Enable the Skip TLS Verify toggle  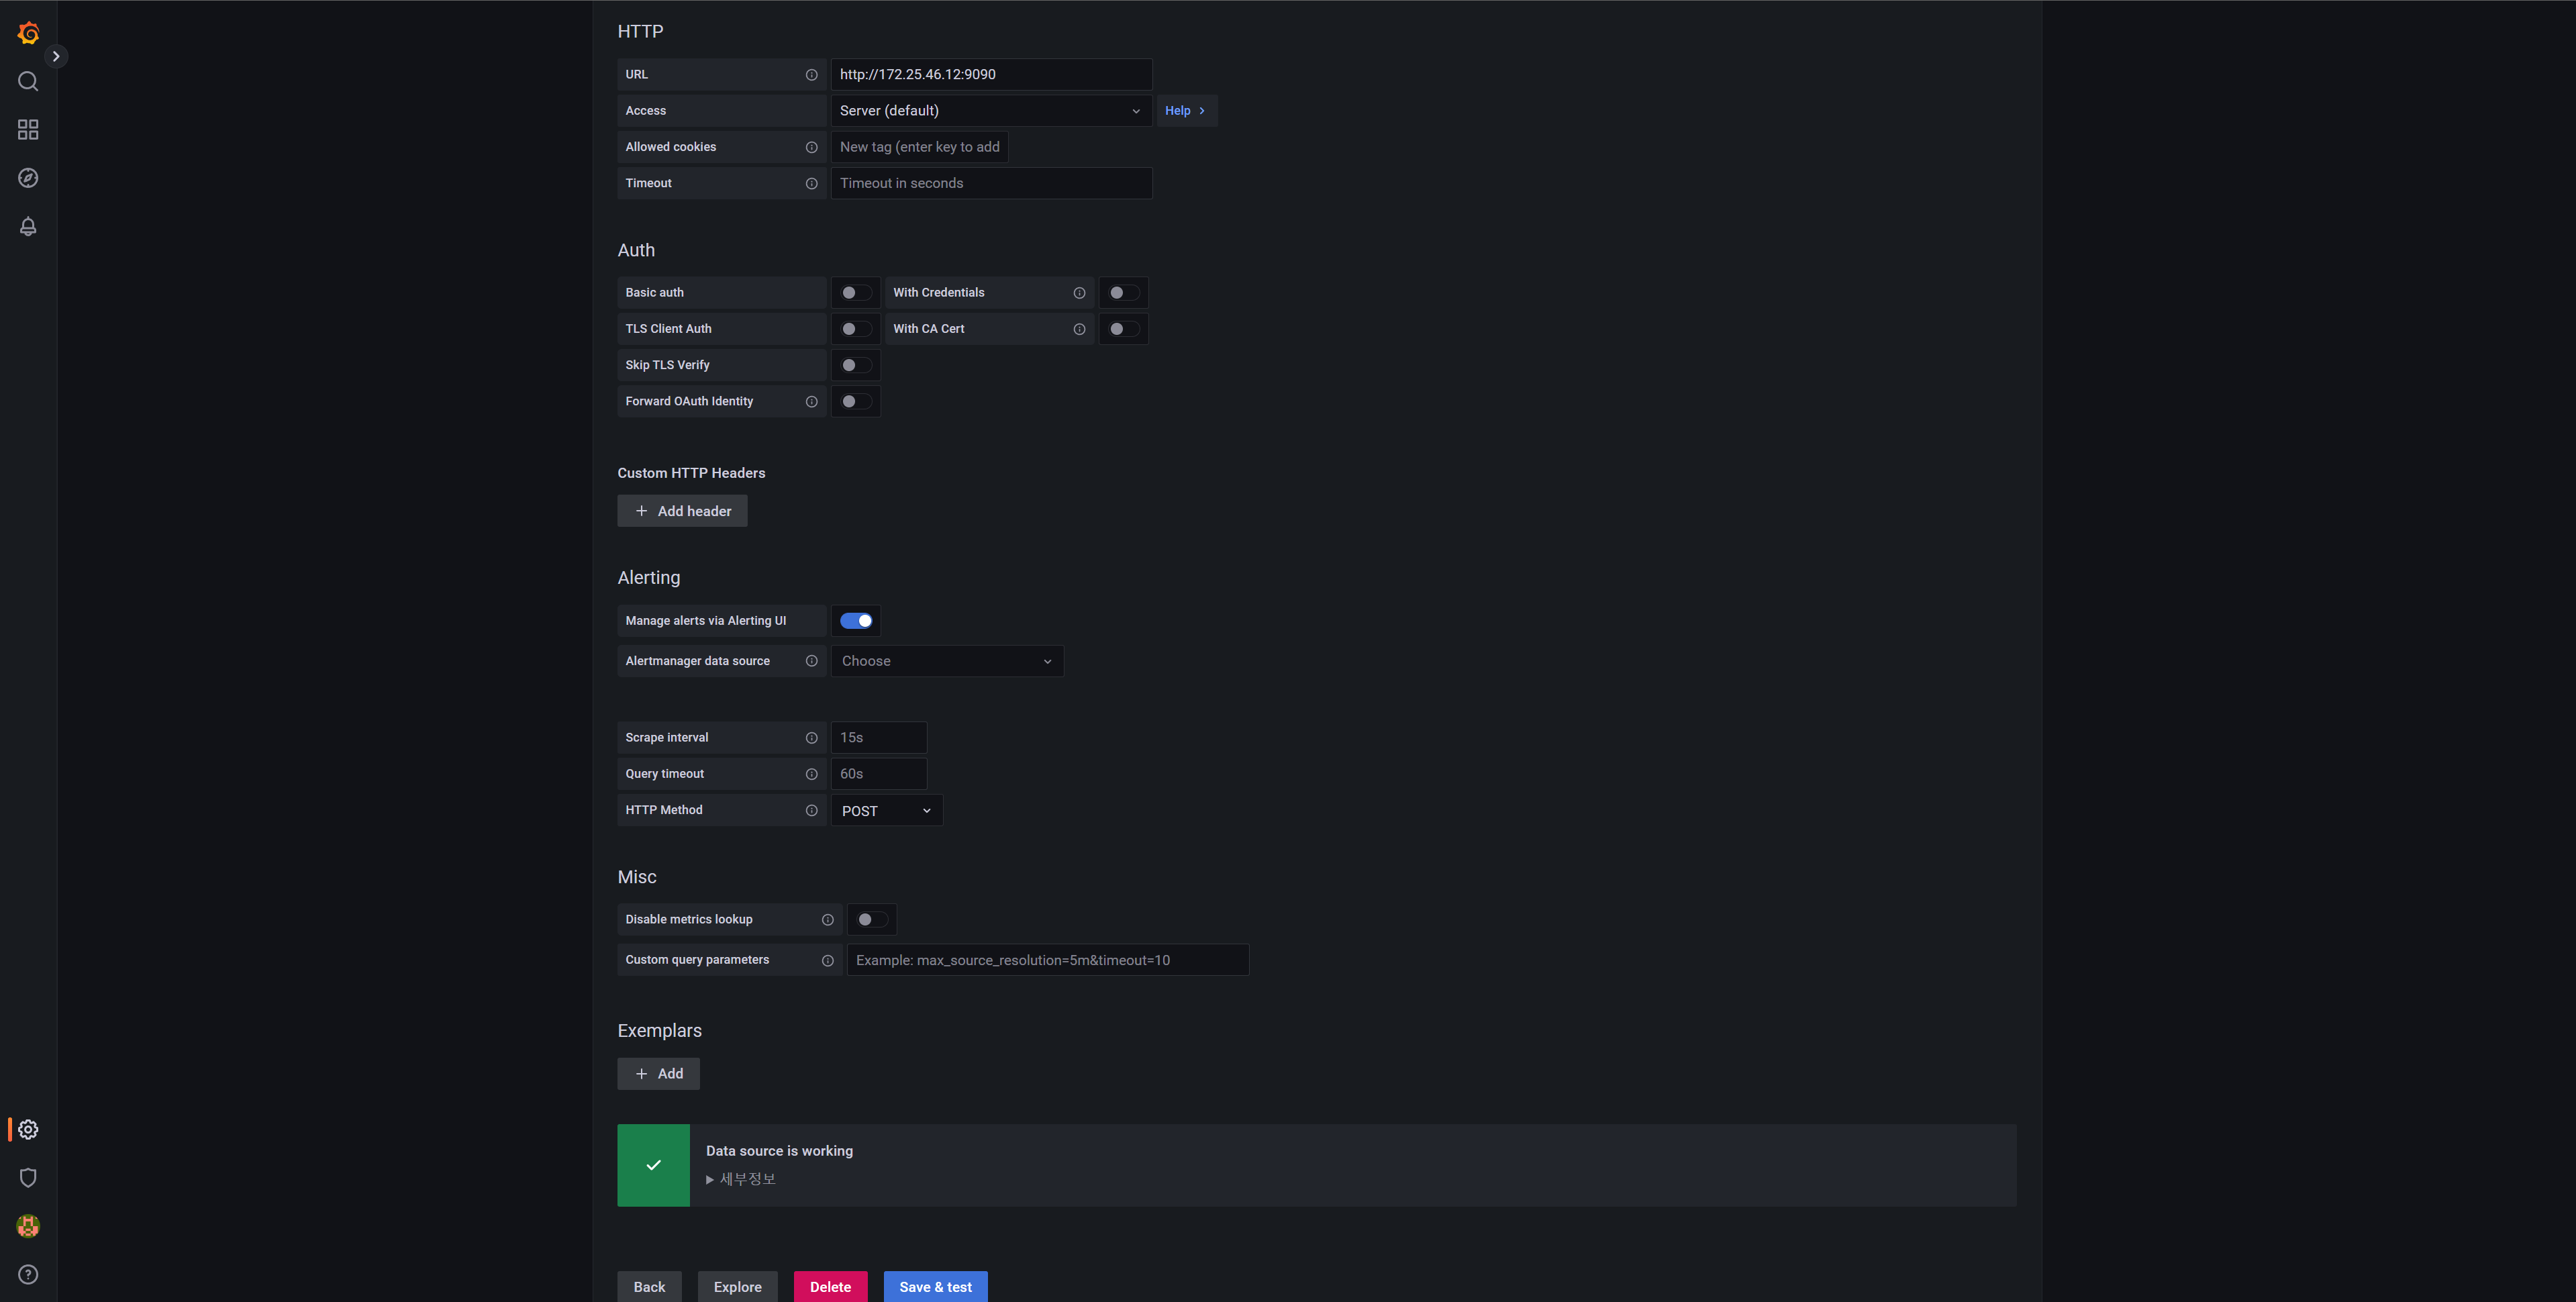856,365
